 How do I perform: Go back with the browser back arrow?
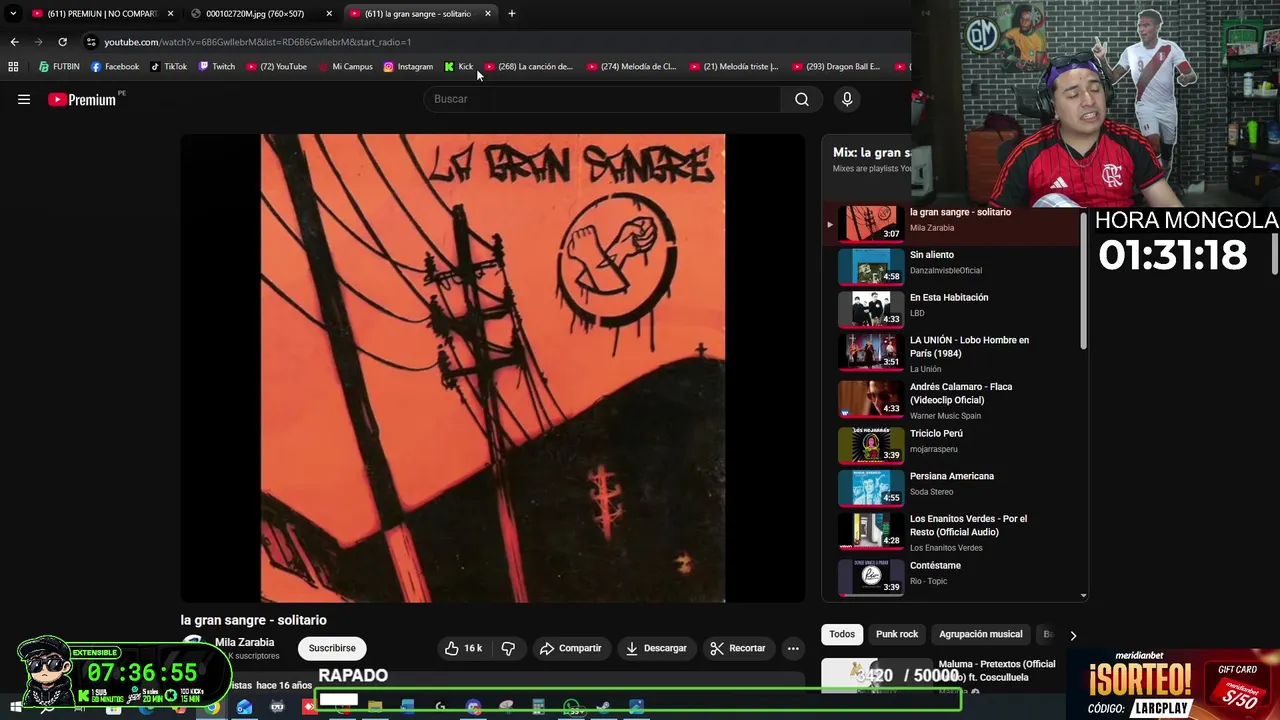(14, 42)
